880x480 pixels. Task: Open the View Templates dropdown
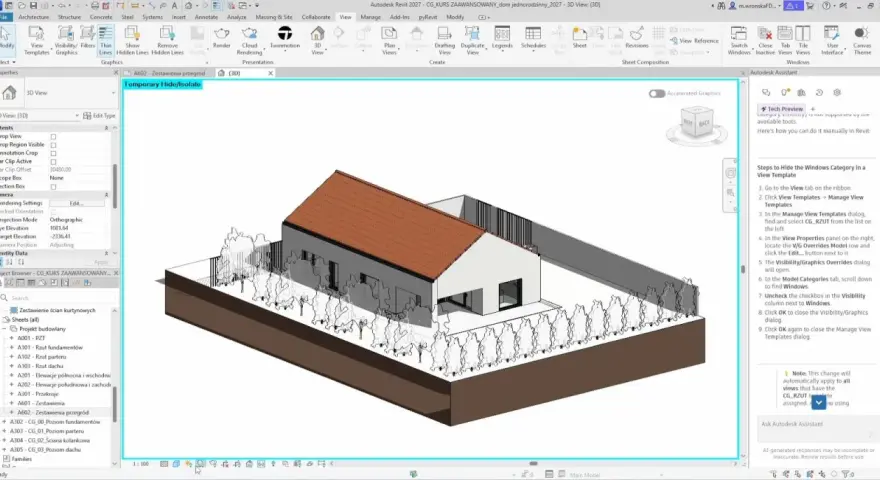(x=36, y=40)
